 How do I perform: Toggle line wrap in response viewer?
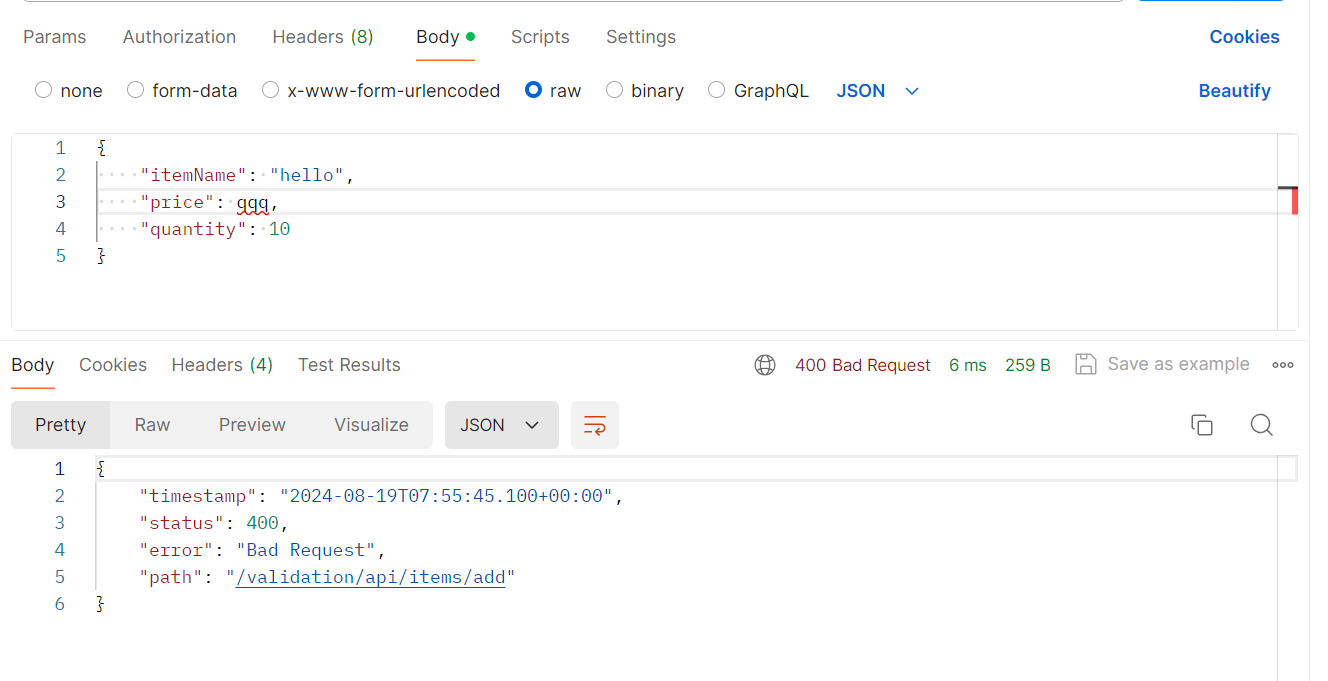pos(595,425)
